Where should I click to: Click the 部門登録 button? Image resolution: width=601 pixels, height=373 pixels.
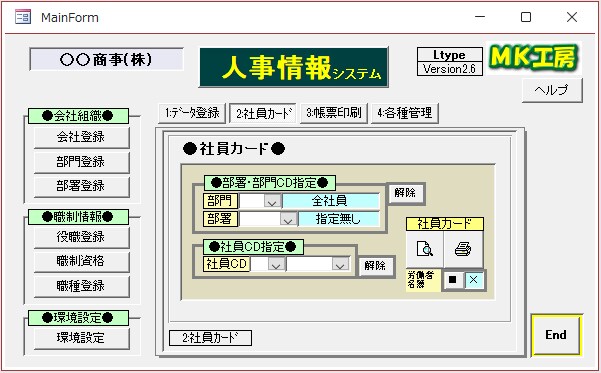pos(81,162)
